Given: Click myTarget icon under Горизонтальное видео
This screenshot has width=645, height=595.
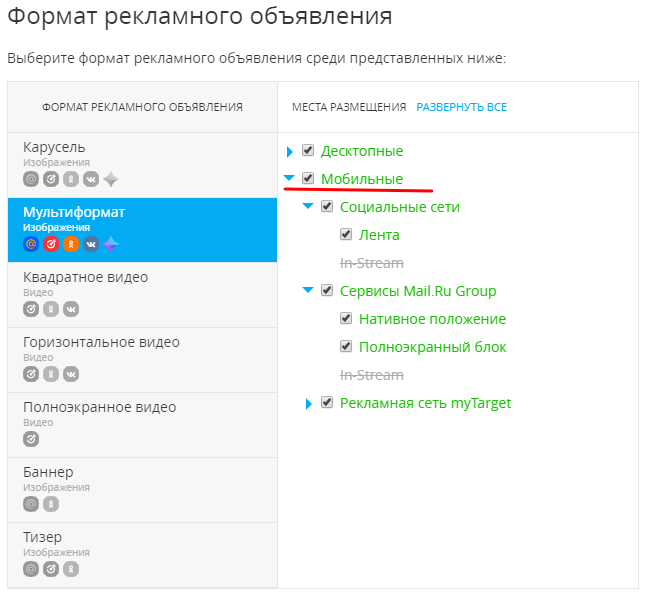Looking at the screenshot, I should [31, 374].
